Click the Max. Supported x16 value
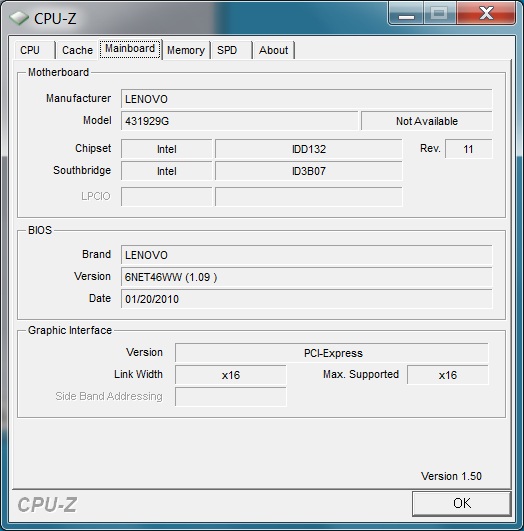The width and height of the screenshot is (524, 531). click(448, 375)
